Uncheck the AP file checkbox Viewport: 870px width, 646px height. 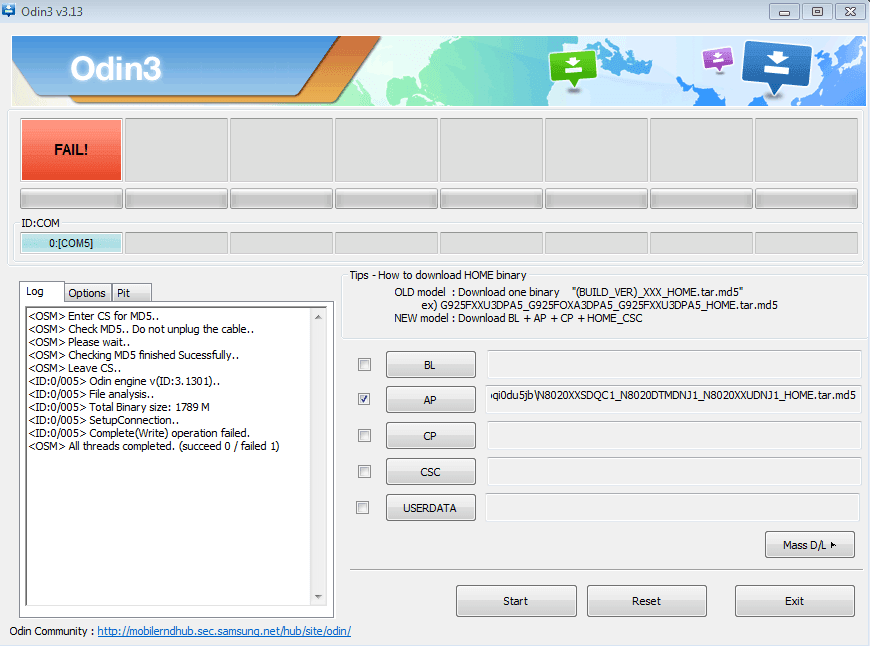[x=365, y=399]
